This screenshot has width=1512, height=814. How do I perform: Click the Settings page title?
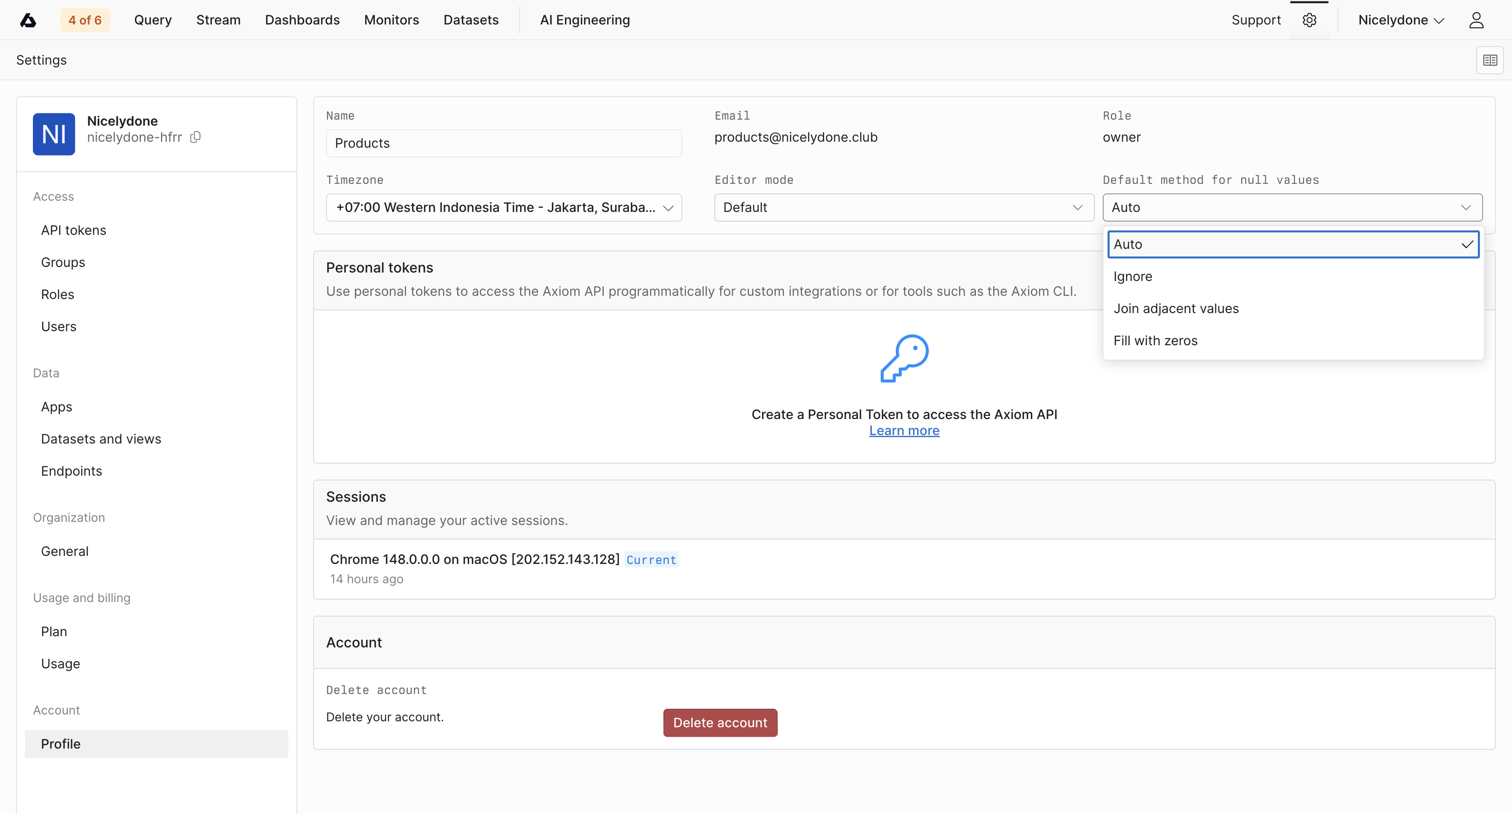[x=41, y=60]
